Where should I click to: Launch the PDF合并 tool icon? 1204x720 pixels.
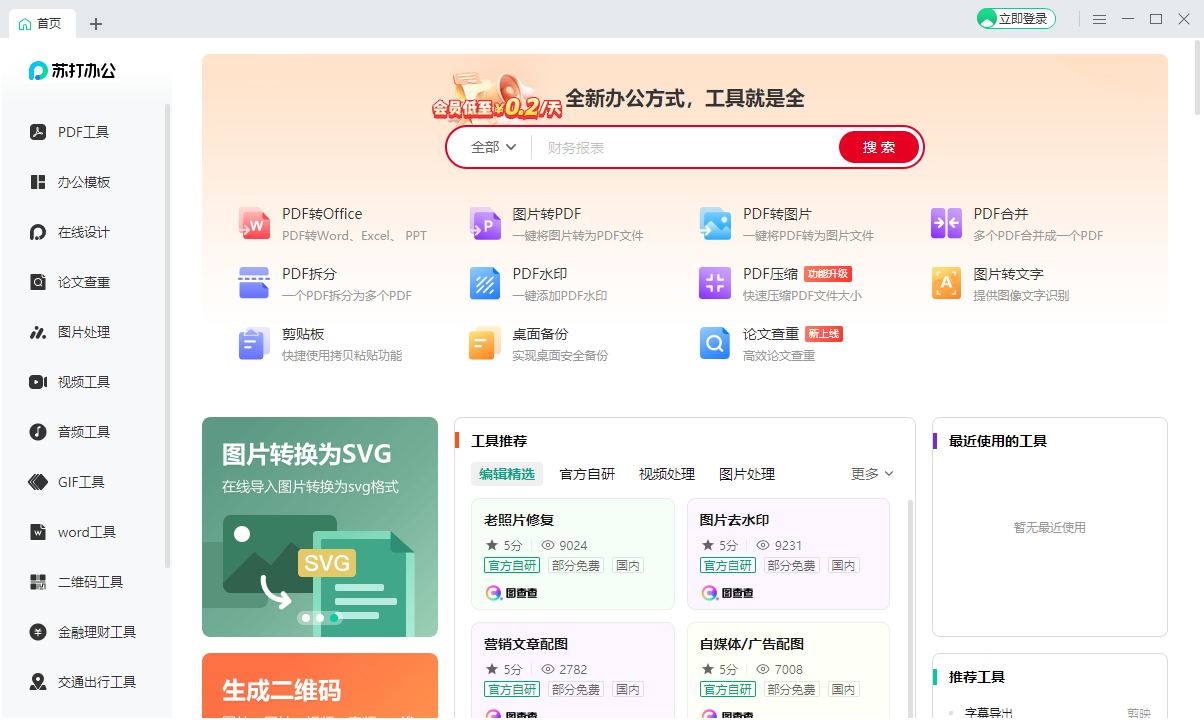pos(946,224)
